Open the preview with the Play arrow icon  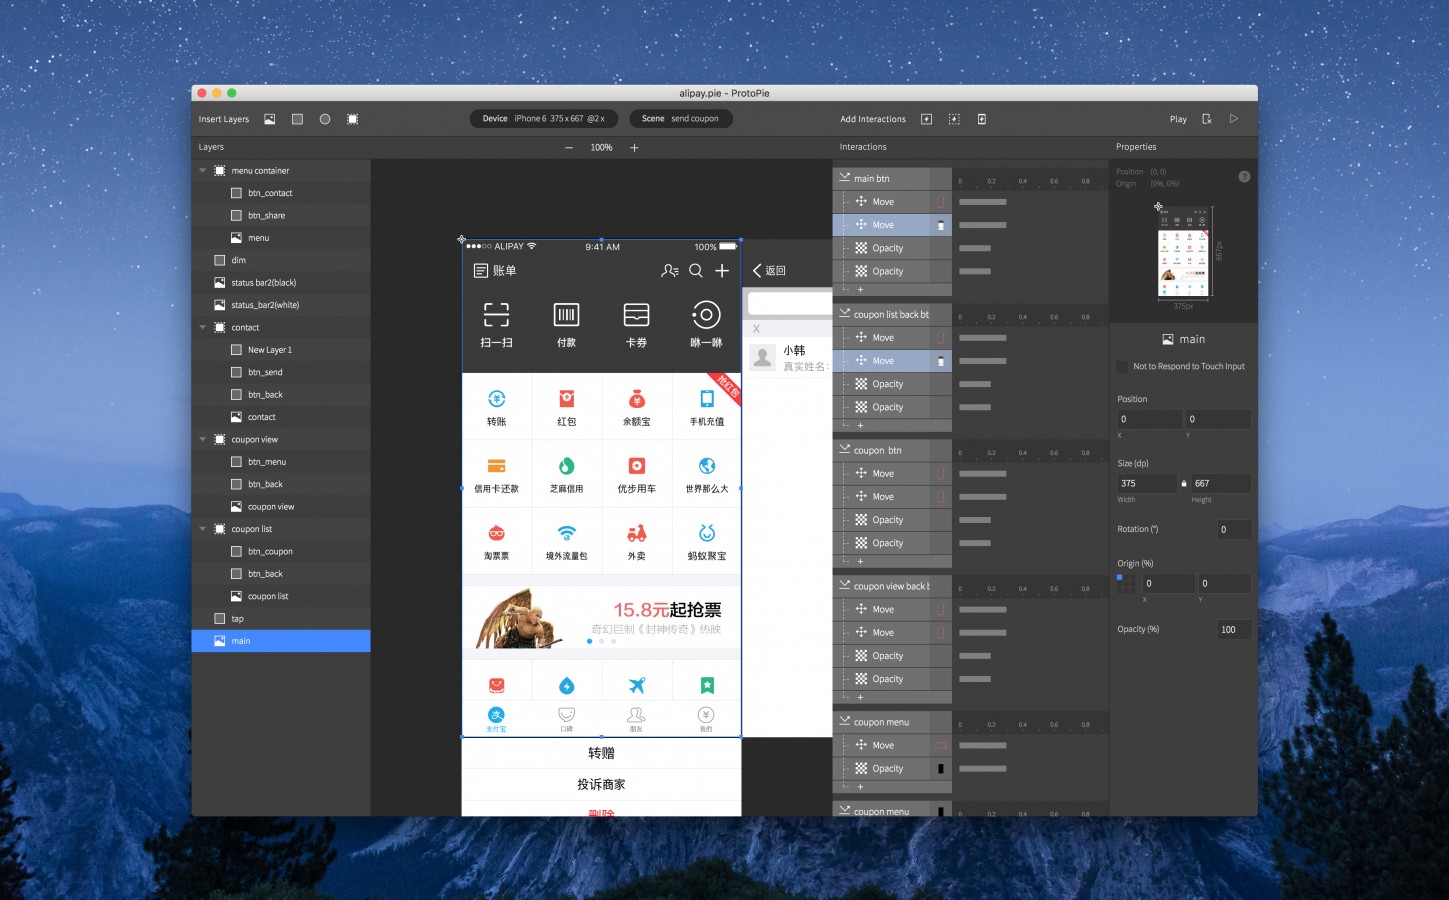coord(1233,118)
